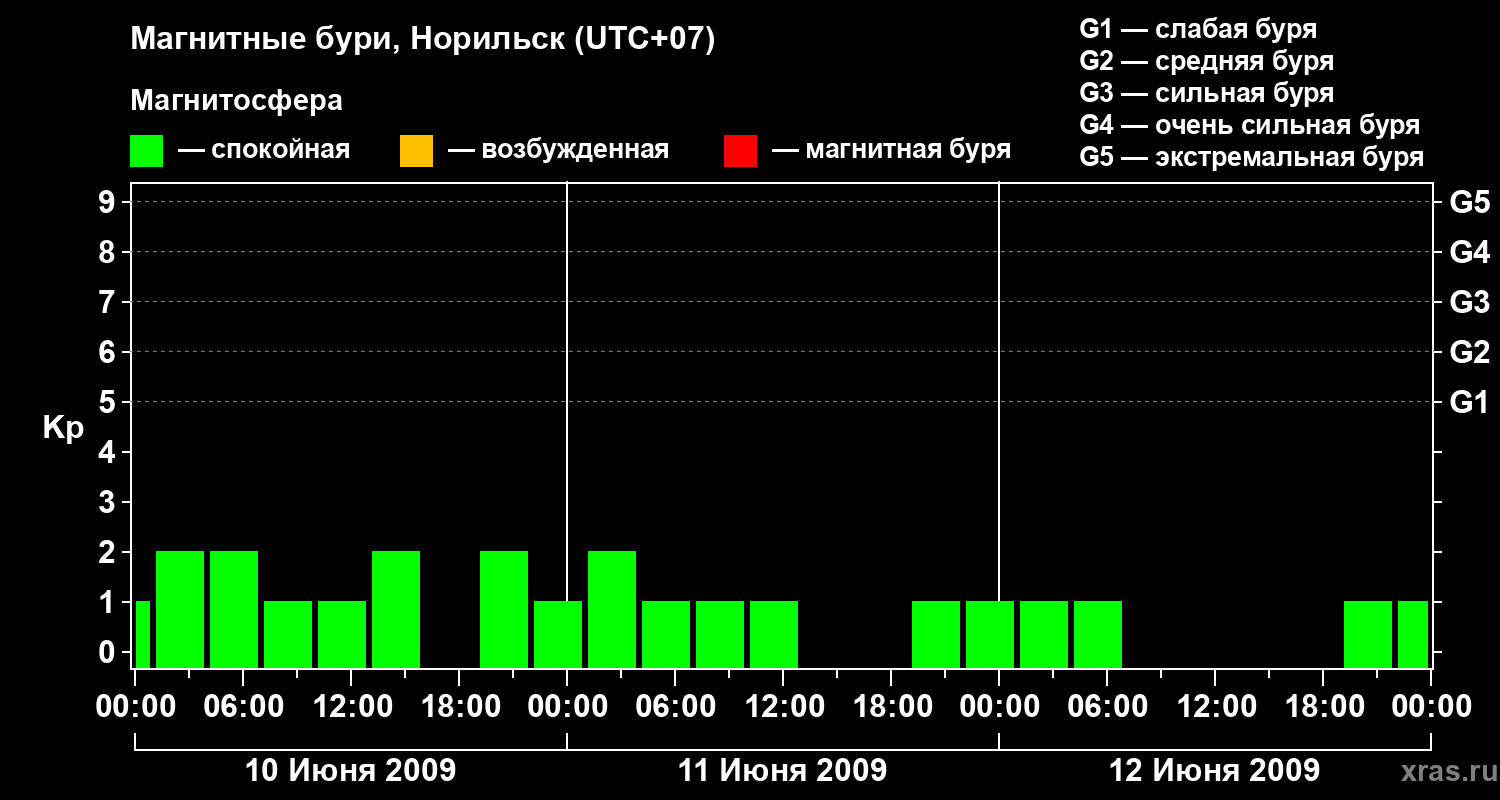Click the G5 label on the right axis

click(x=1470, y=202)
